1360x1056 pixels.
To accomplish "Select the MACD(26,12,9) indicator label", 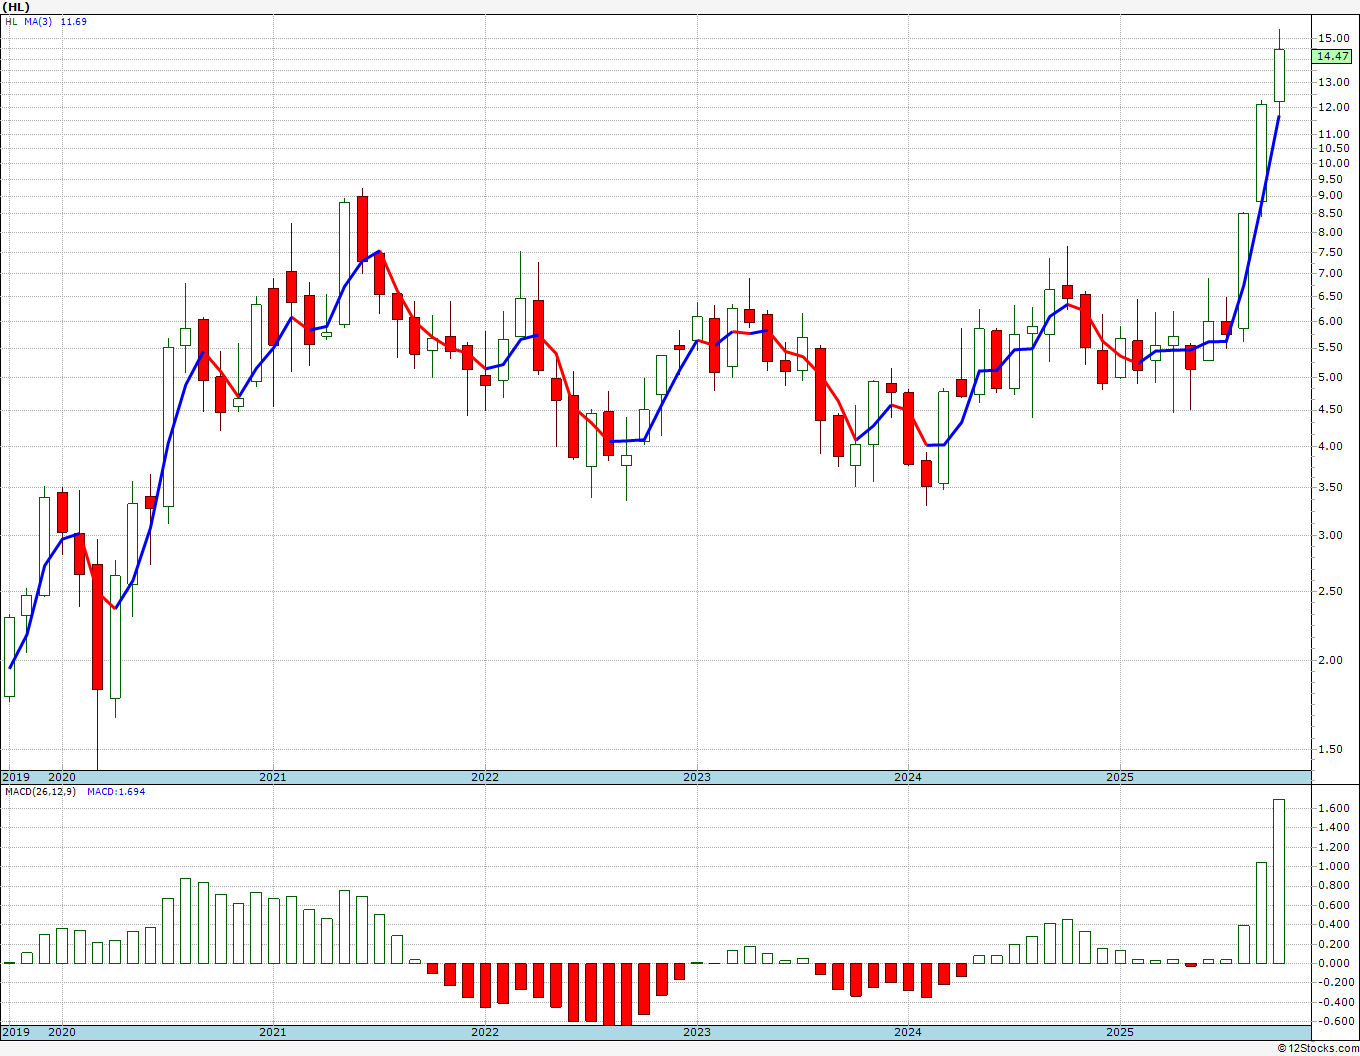I will 40,791.
